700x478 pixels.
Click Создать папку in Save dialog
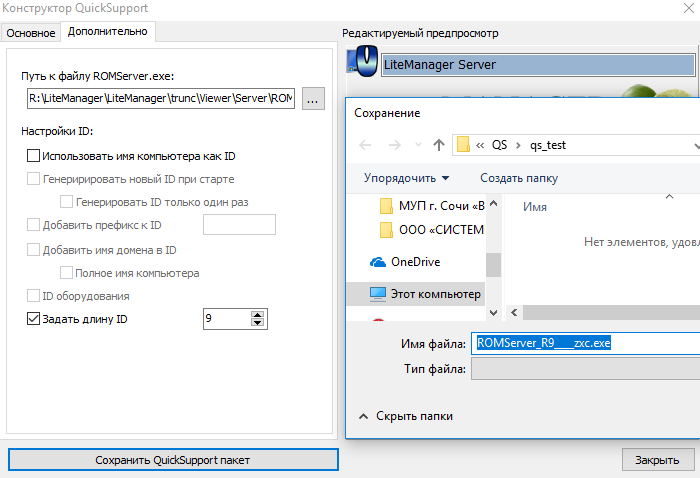click(x=519, y=178)
